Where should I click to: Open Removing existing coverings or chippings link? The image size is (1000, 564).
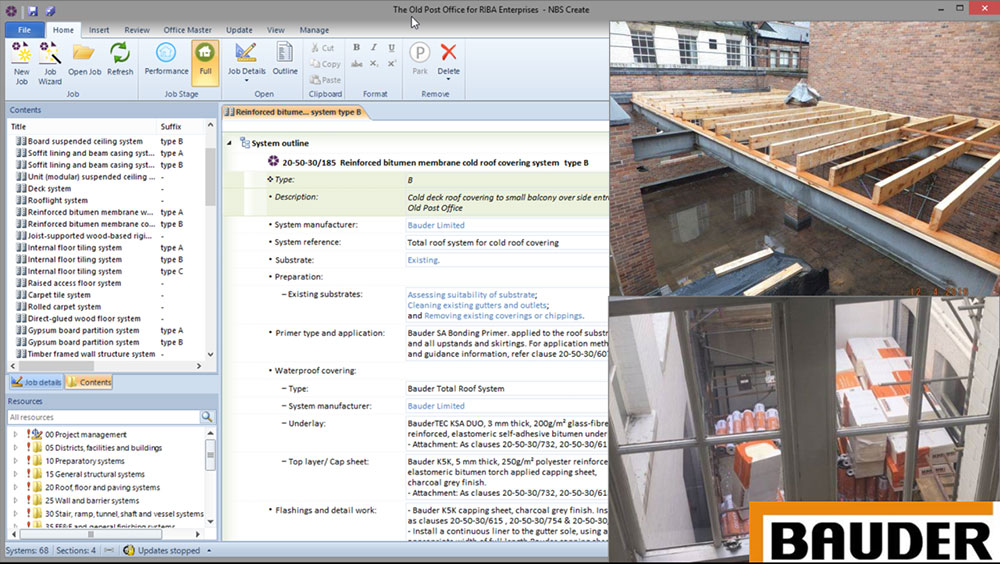coord(503,315)
